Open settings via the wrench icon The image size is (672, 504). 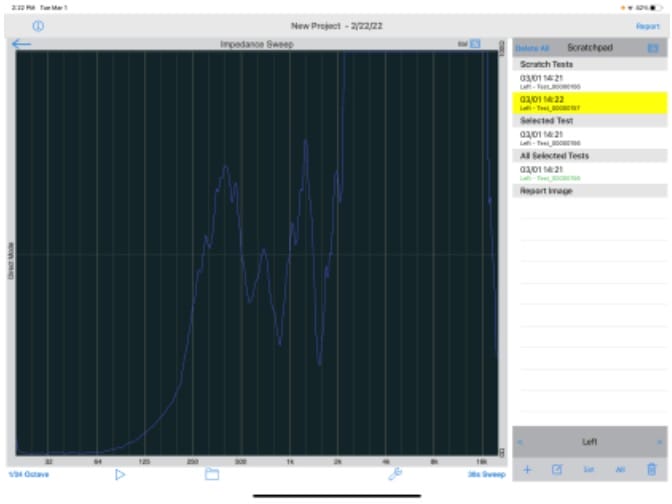(394, 474)
